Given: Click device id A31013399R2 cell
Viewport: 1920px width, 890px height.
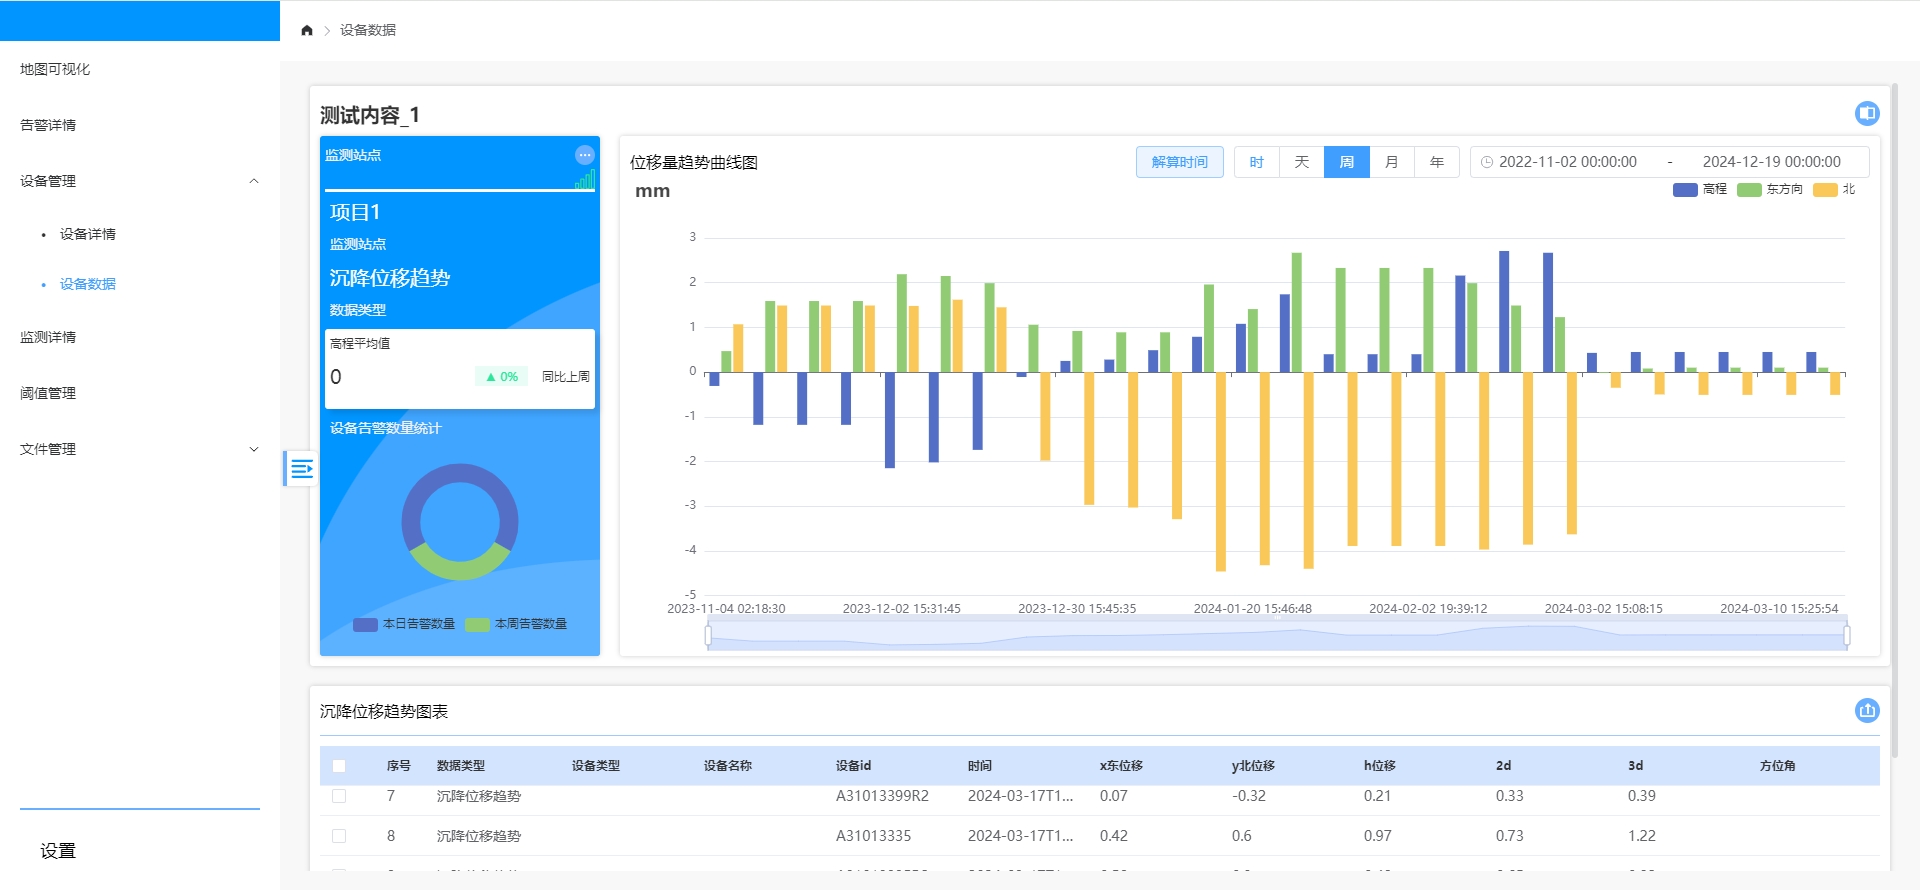Looking at the screenshot, I should pyautogui.click(x=883, y=796).
